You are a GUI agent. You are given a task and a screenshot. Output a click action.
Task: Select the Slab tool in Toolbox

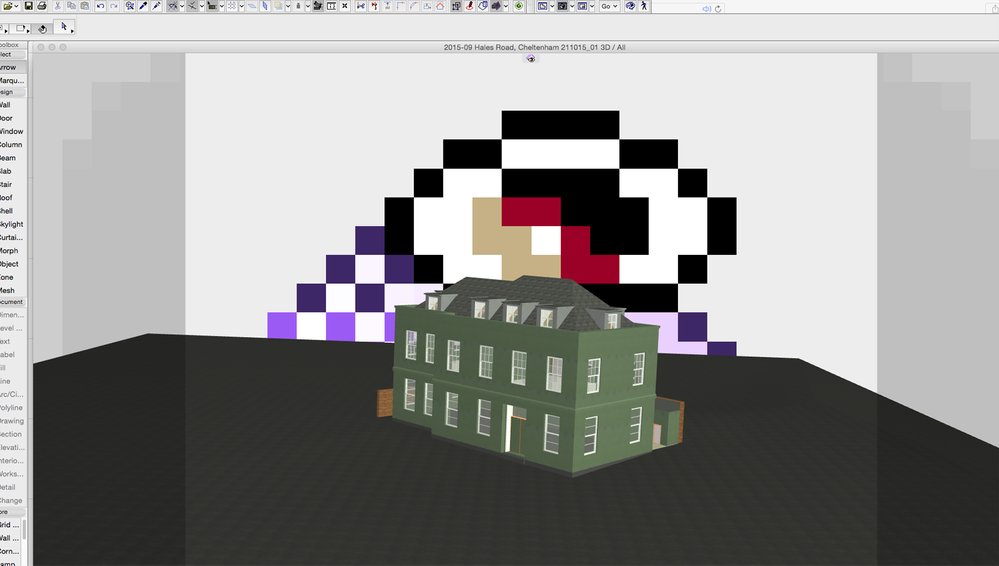(12, 171)
